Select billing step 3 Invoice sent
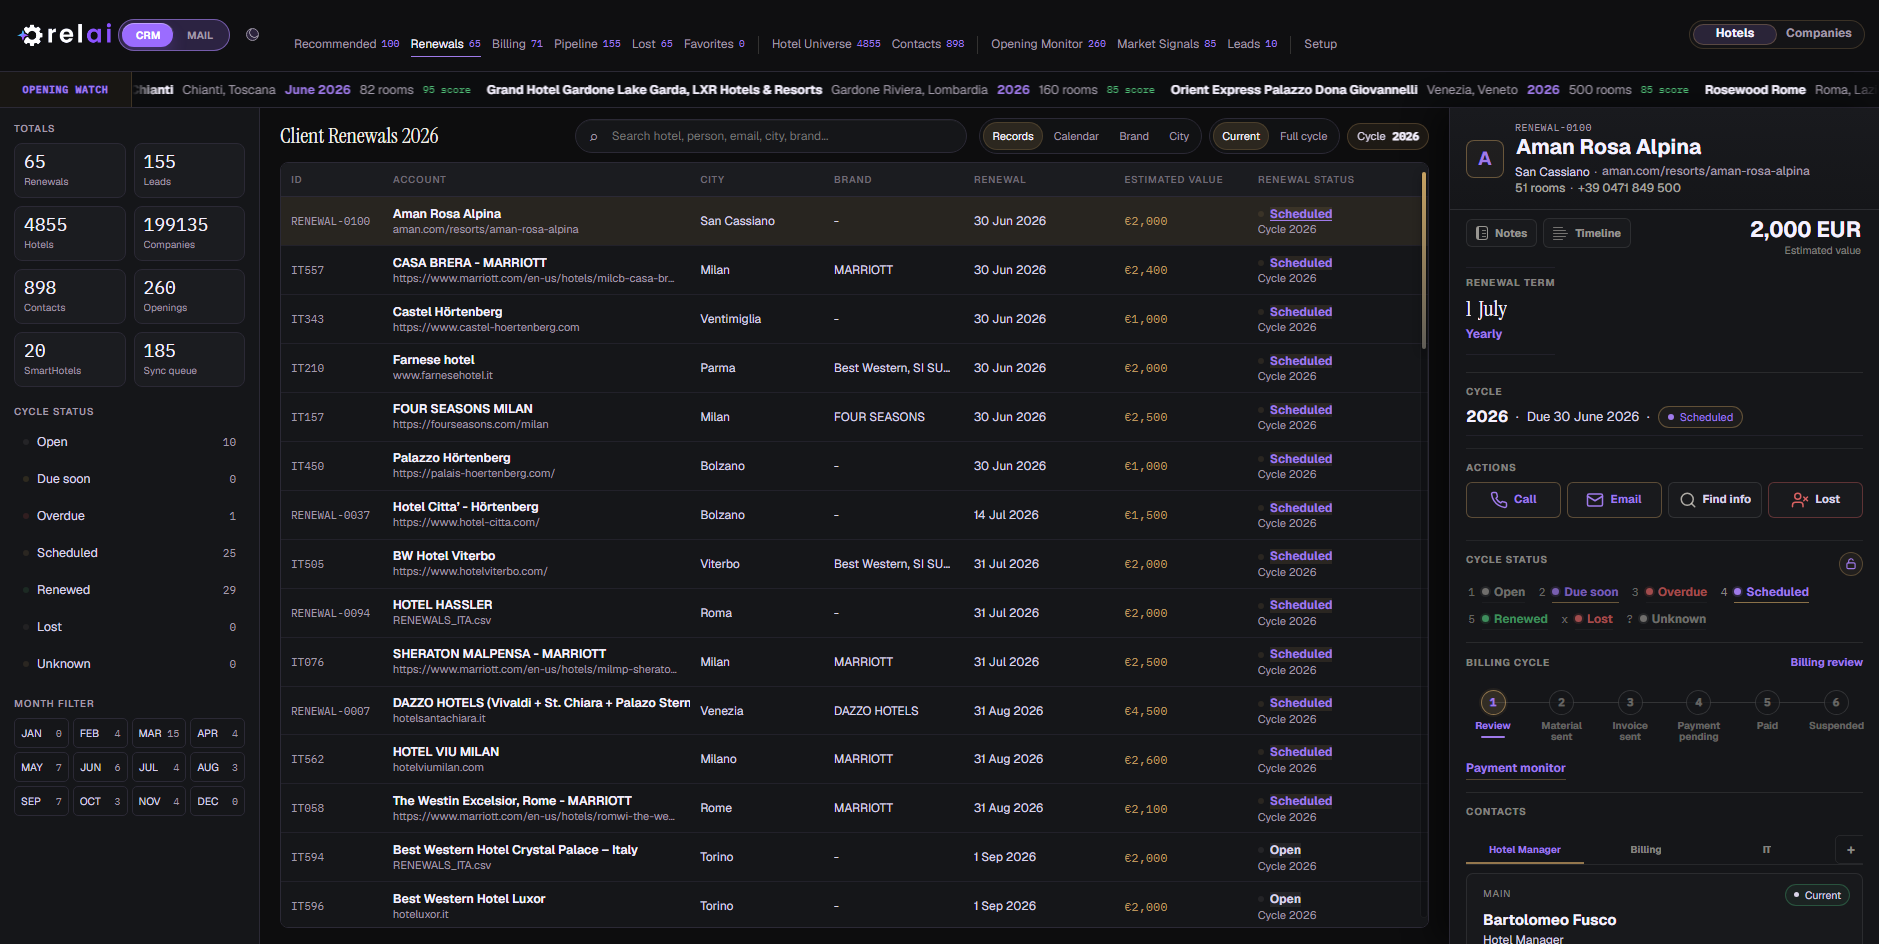This screenshot has height=944, width=1879. pyautogui.click(x=1630, y=702)
